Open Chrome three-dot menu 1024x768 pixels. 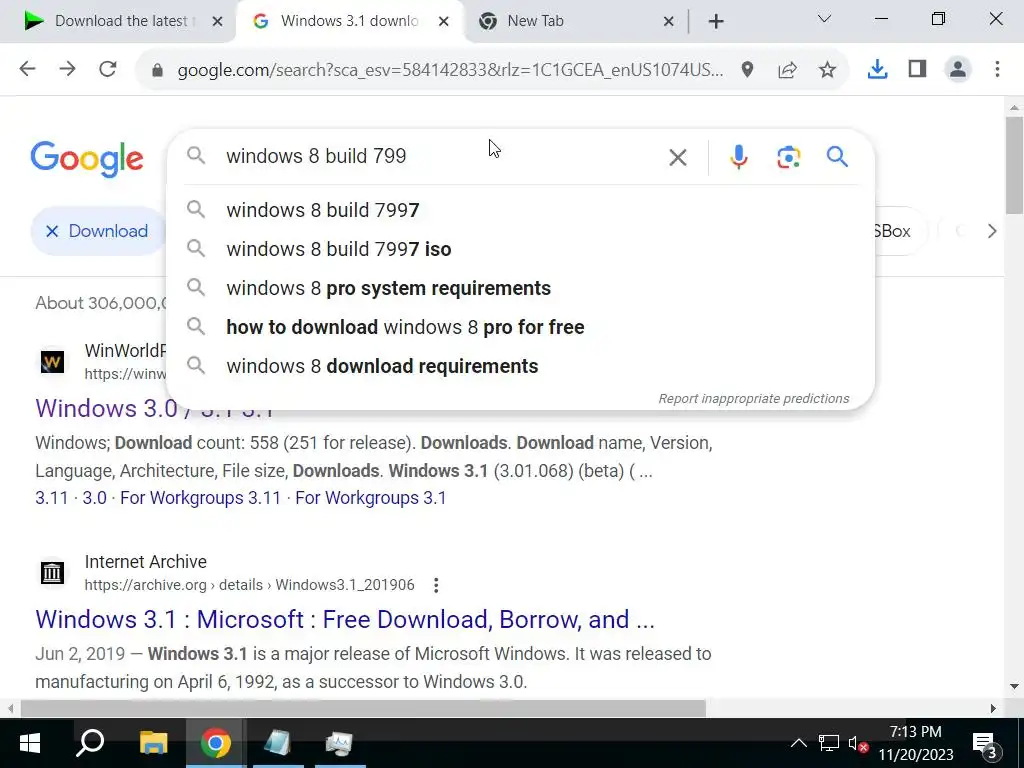(x=997, y=69)
